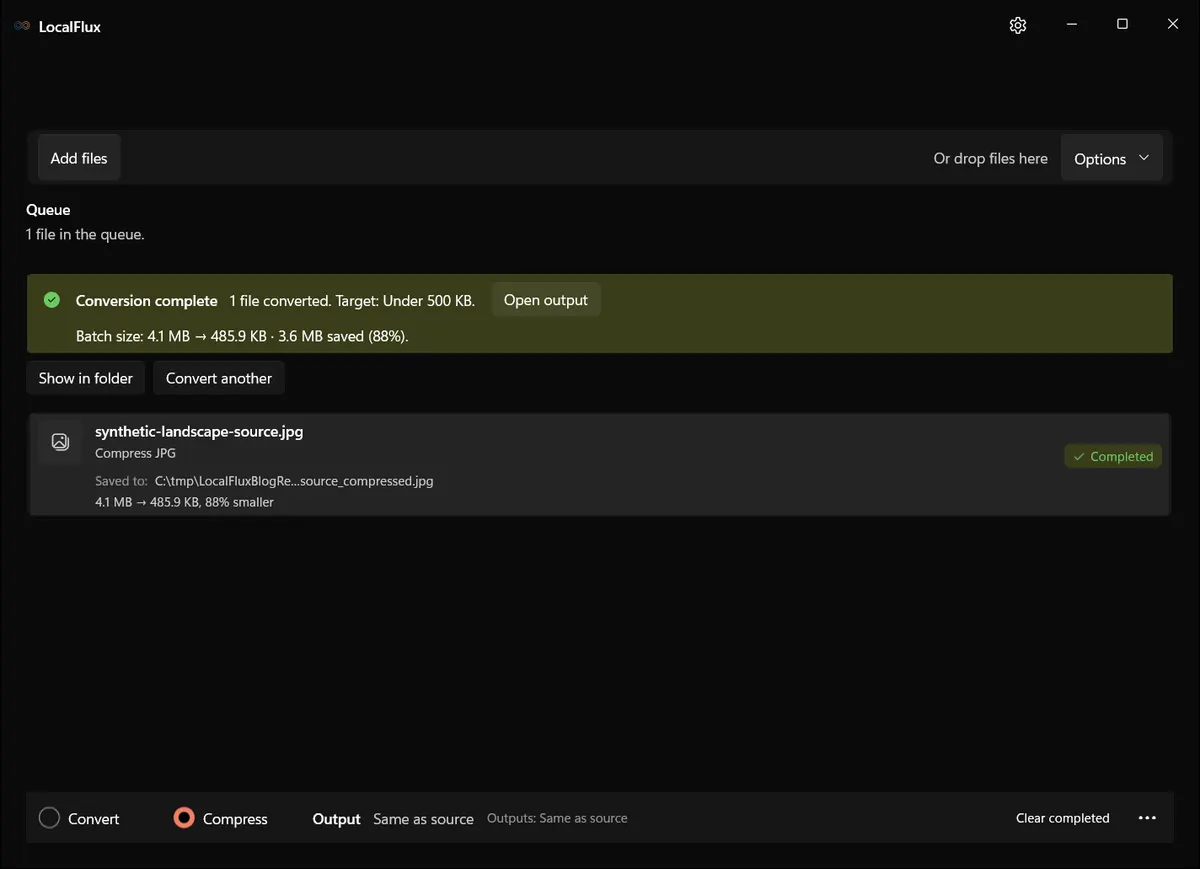Open the three-dot more options menu

tap(1147, 818)
